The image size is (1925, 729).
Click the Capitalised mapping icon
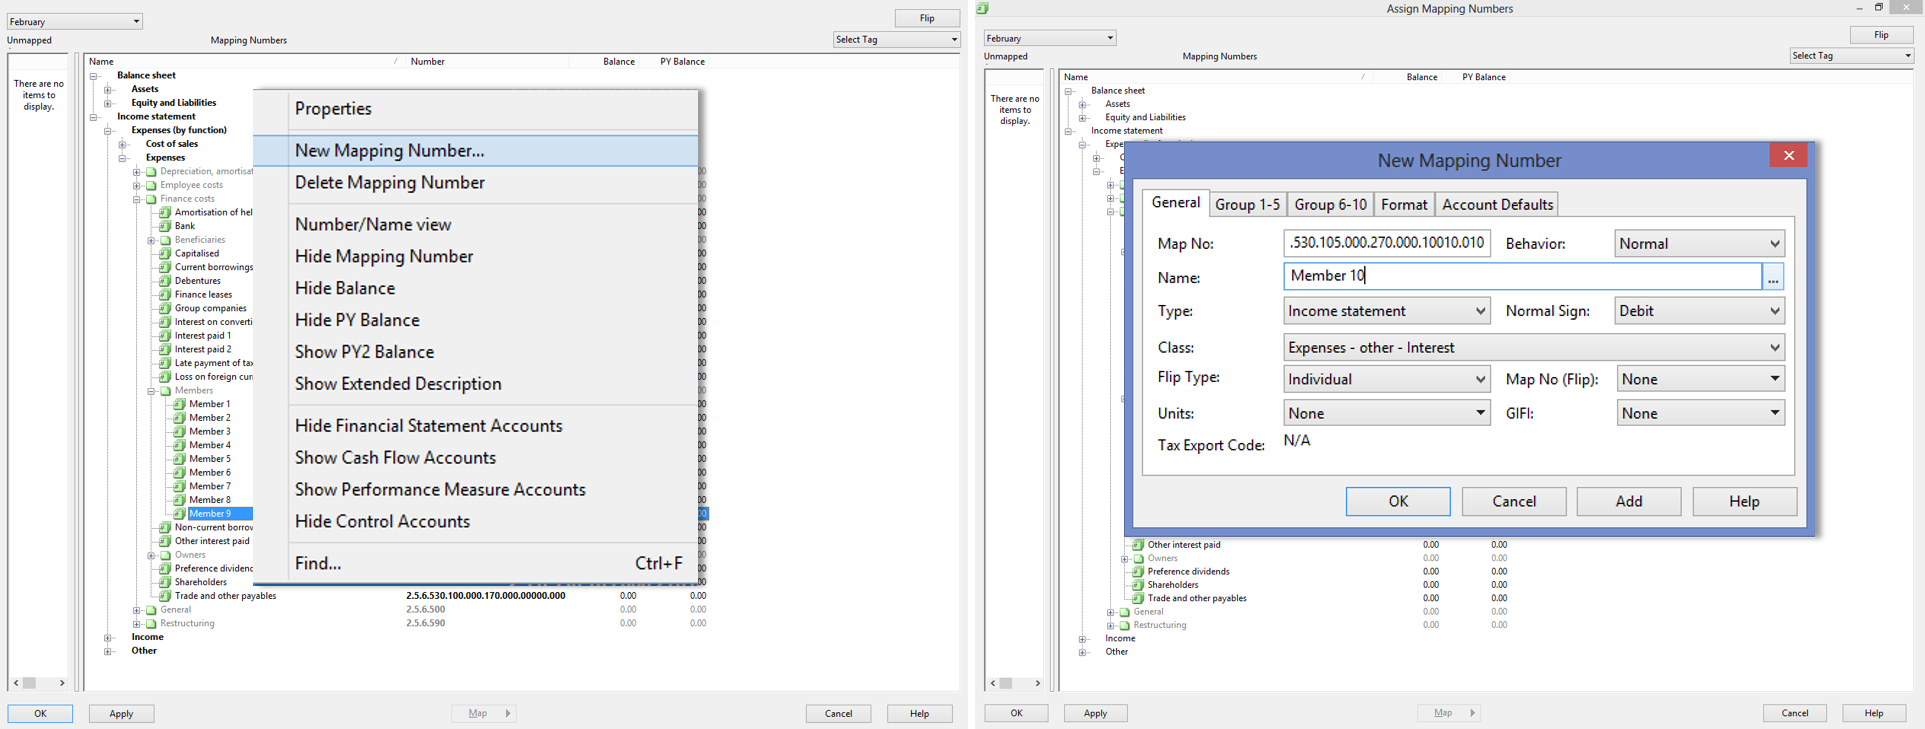(x=165, y=254)
